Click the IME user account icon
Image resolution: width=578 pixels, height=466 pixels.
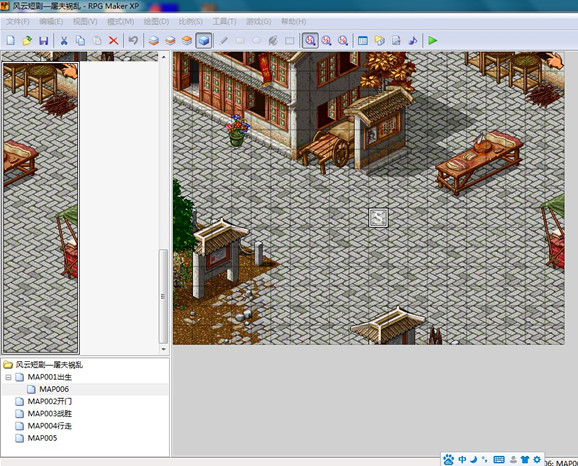tap(513, 459)
